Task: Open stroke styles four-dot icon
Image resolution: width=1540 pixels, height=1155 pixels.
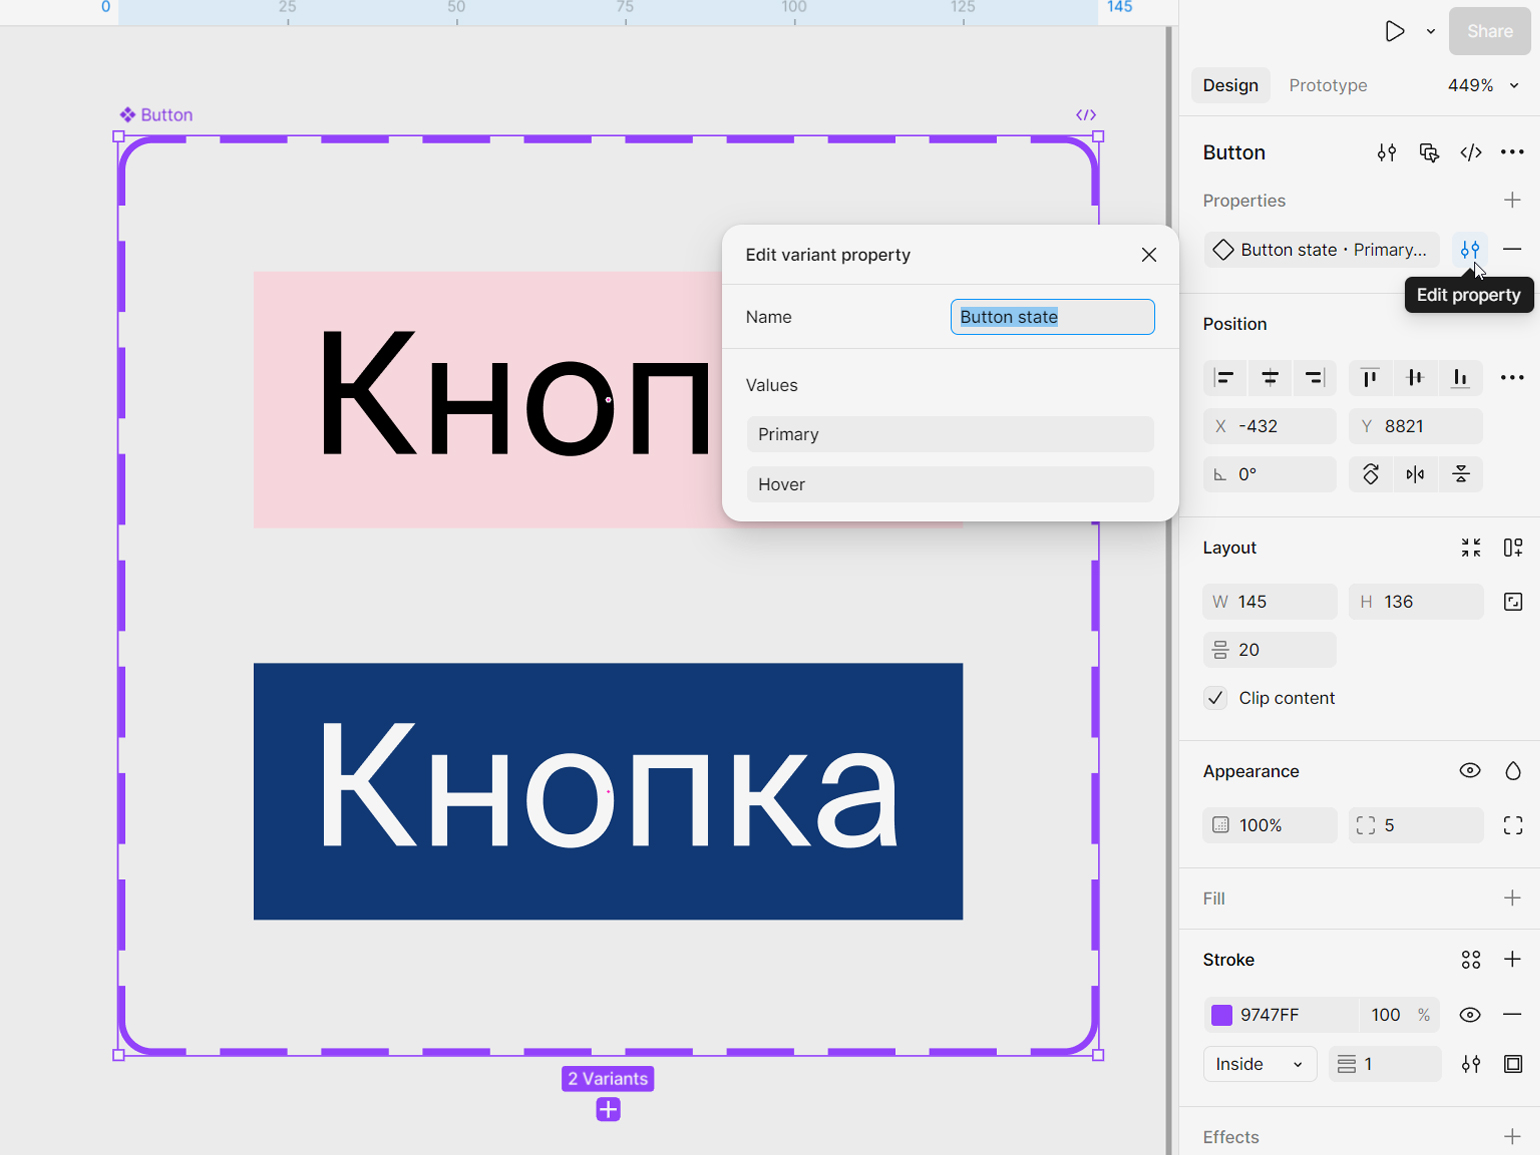Action: point(1471,960)
